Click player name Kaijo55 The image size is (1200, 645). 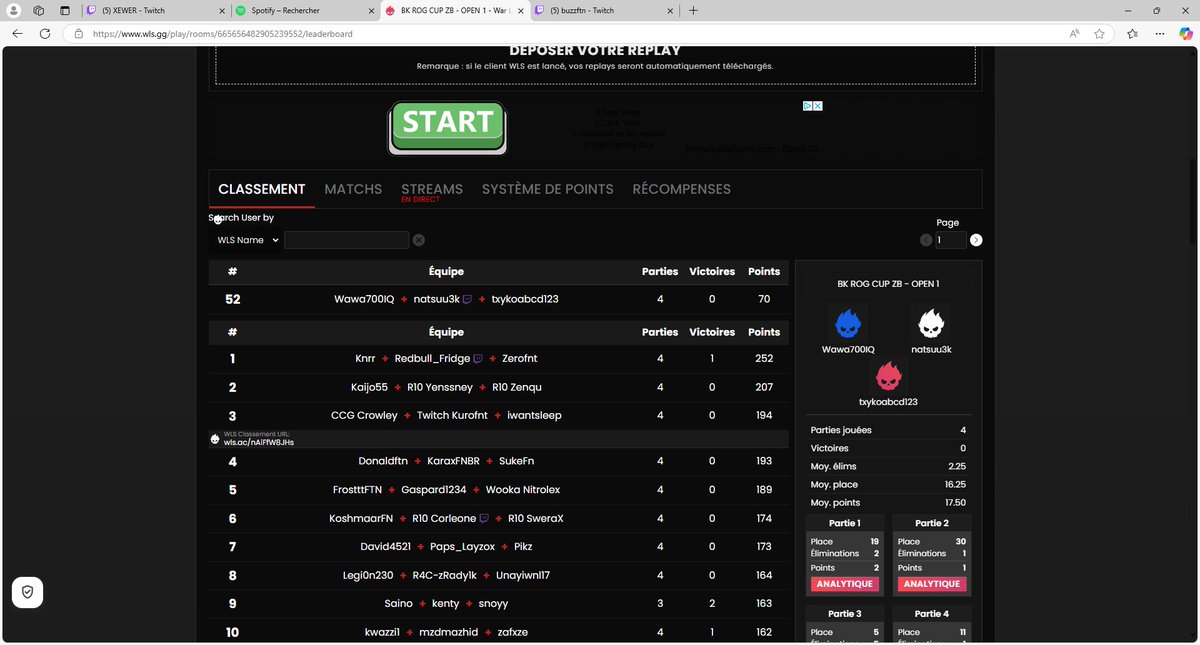coord(369,387)
